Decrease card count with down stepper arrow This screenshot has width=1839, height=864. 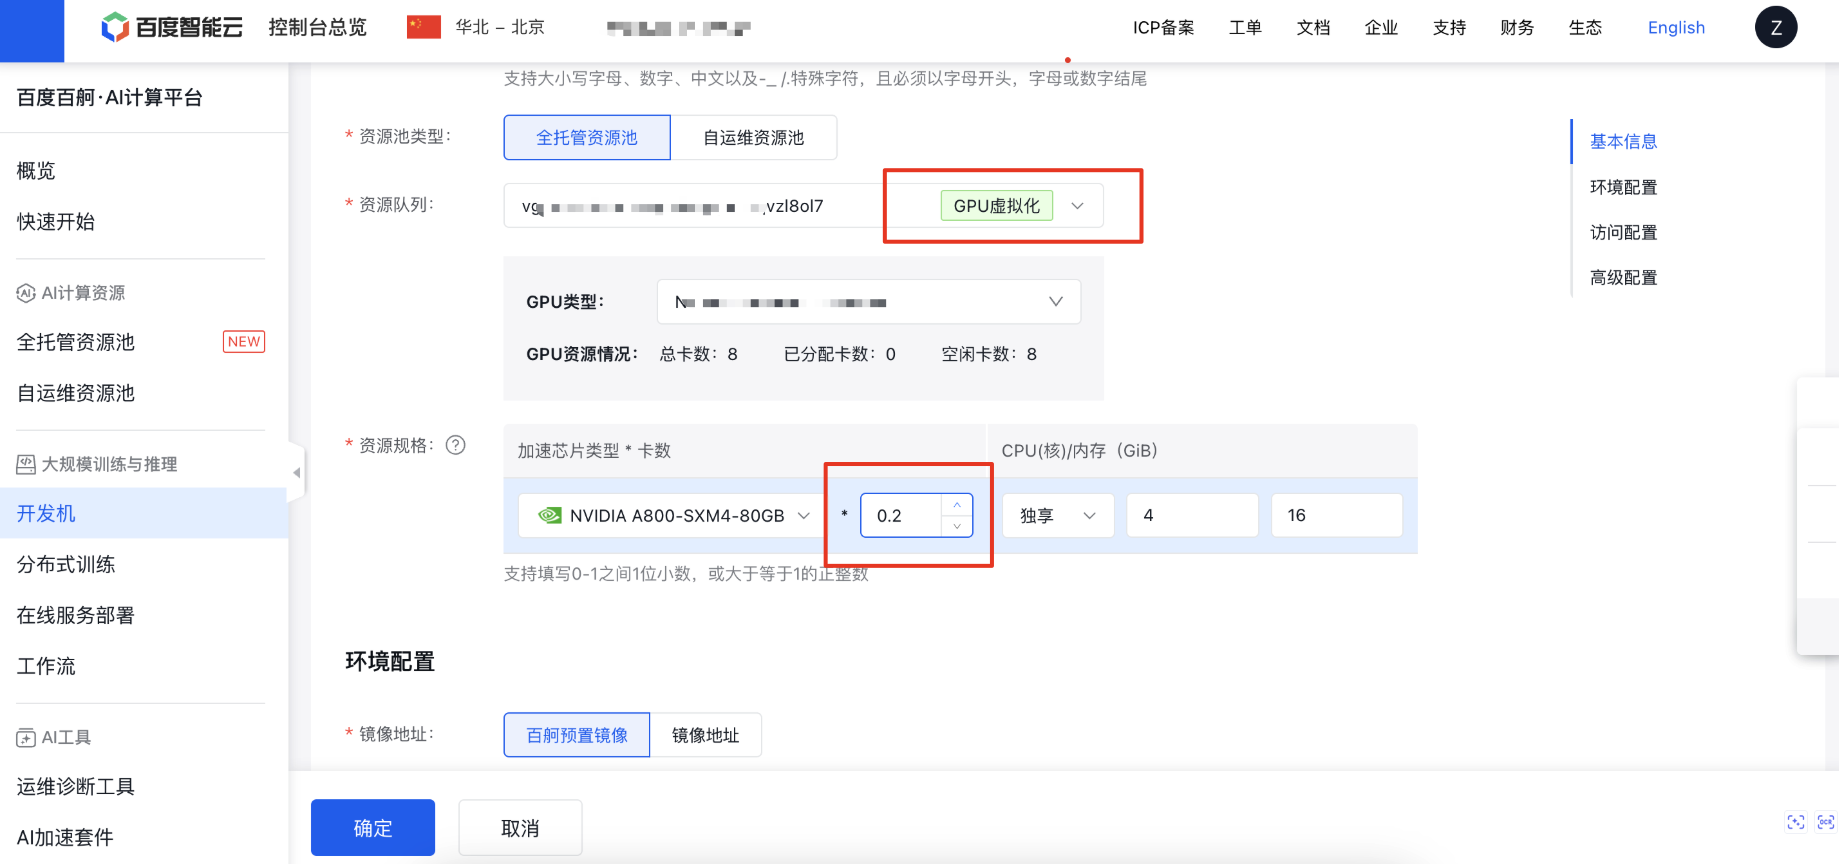957,526
